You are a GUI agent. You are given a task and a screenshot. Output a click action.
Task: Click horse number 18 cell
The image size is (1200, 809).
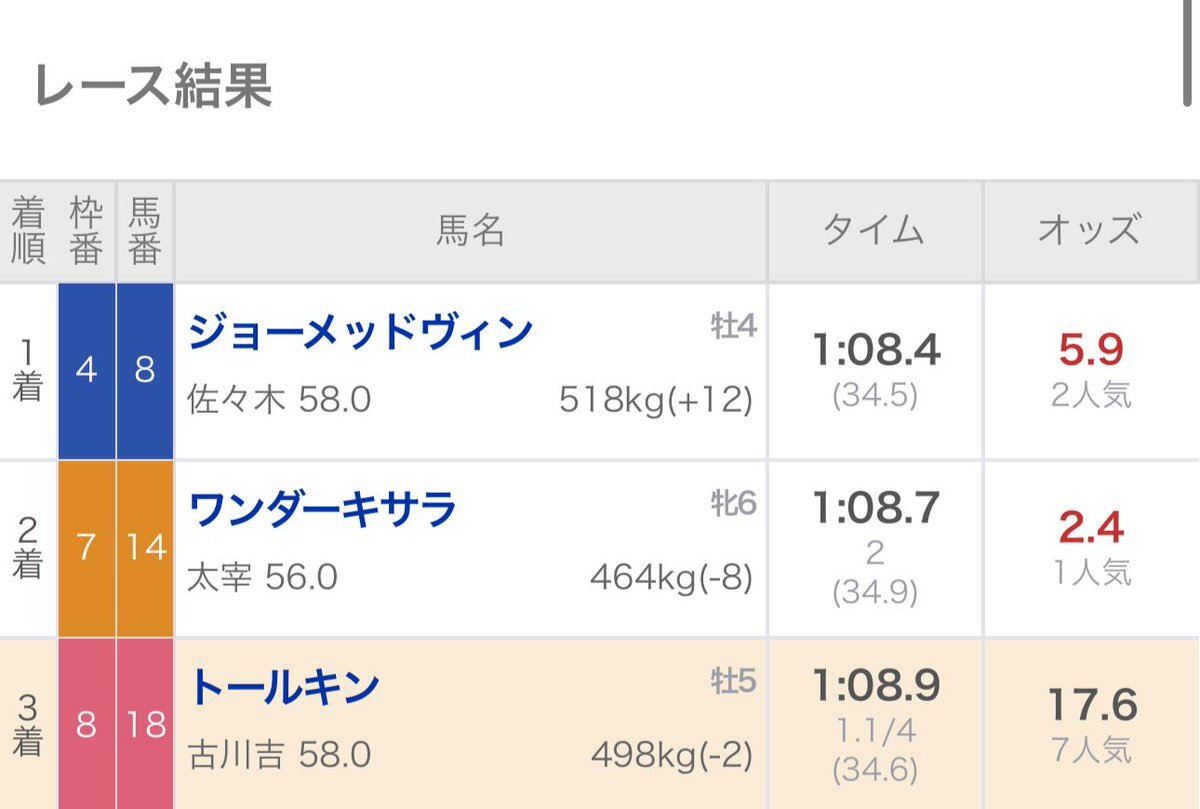click(145, 724)
